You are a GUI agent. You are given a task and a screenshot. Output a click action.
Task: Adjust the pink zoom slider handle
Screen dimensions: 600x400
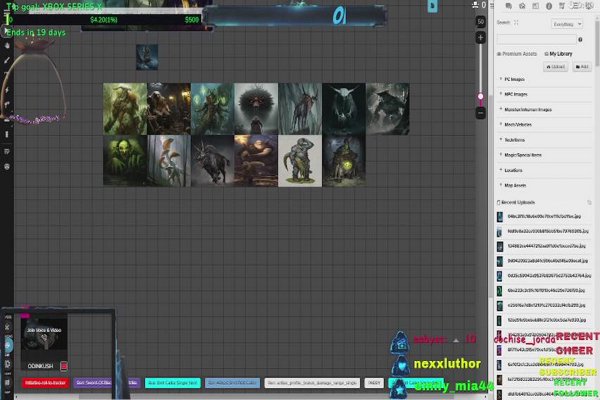pos(481,96)
